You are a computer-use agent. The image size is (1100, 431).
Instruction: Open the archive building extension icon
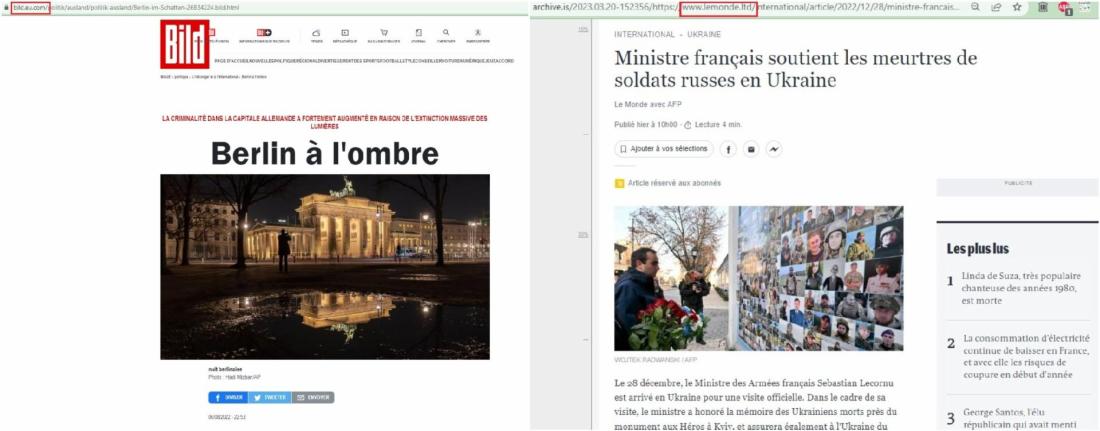pyautogui.click(x=1043, y=7)
